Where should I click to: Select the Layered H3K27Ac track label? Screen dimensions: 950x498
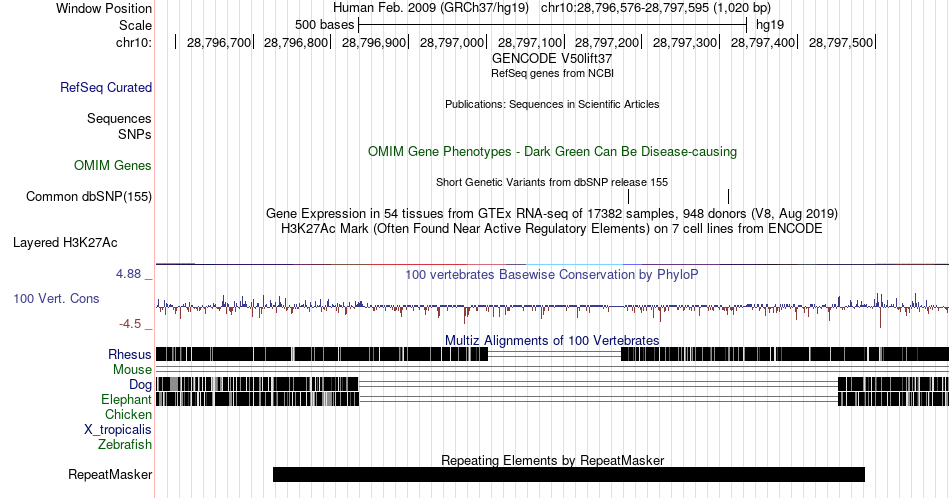point(65,242)
